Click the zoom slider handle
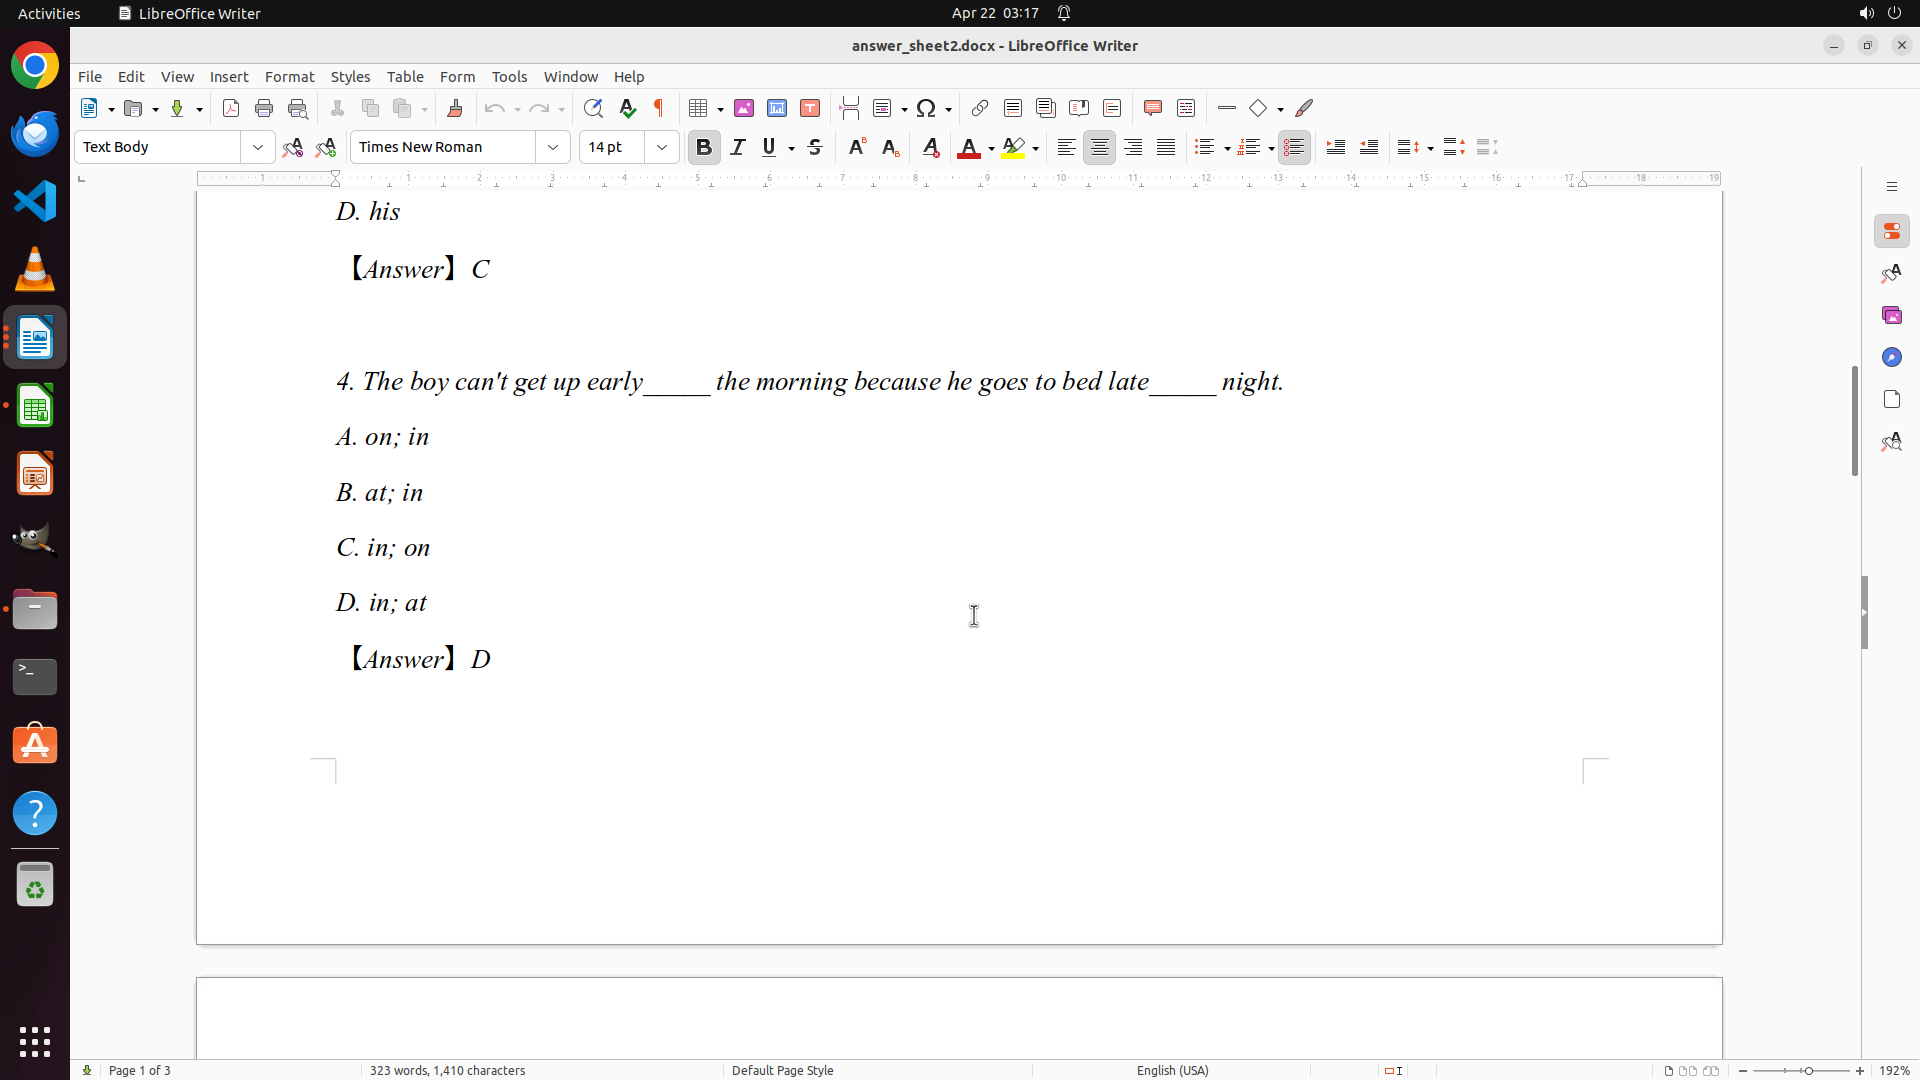The width and height of the screenshot is (1920, 1080). (1808, 1070)
